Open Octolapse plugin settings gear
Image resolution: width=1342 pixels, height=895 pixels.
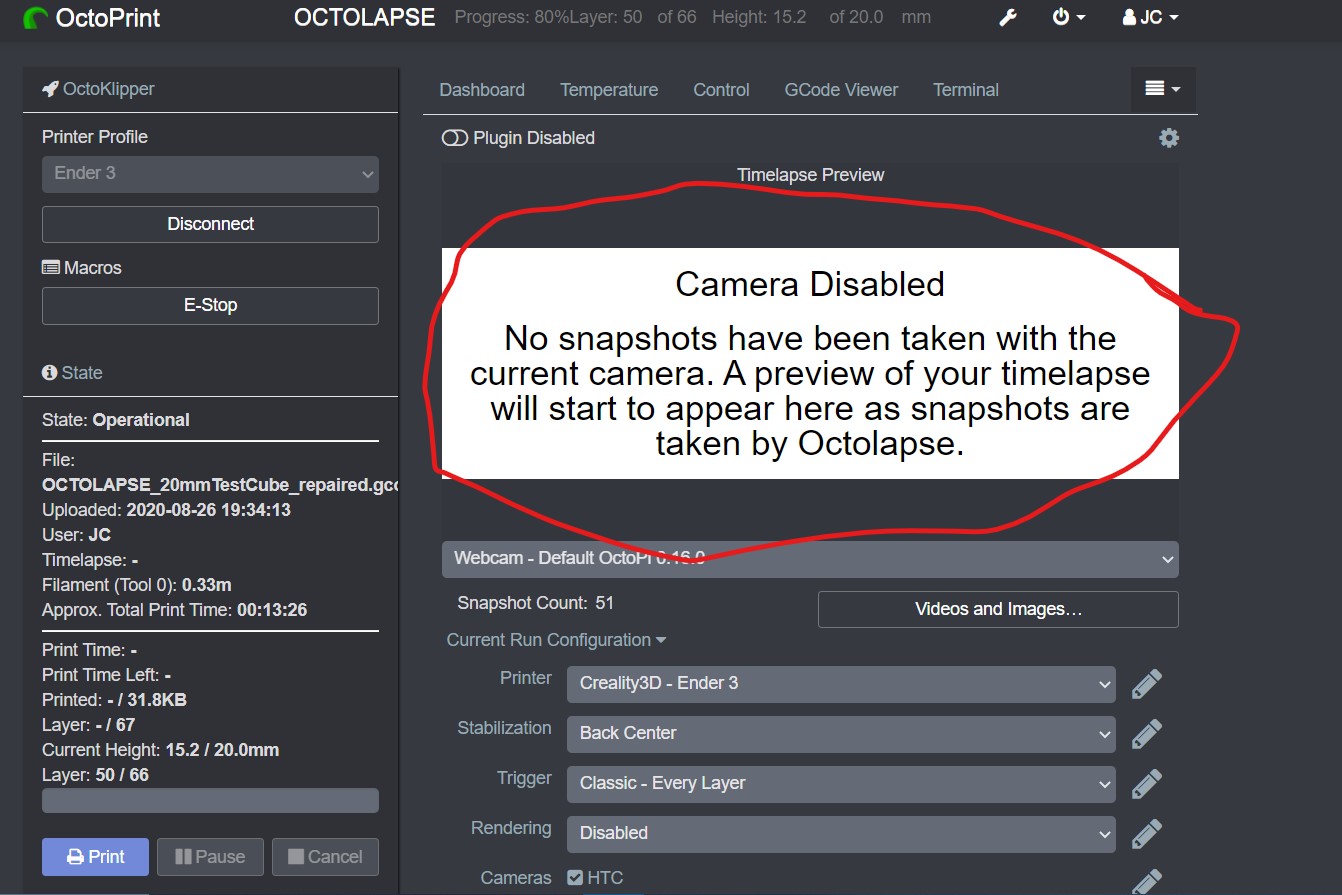coord(1168,137)
